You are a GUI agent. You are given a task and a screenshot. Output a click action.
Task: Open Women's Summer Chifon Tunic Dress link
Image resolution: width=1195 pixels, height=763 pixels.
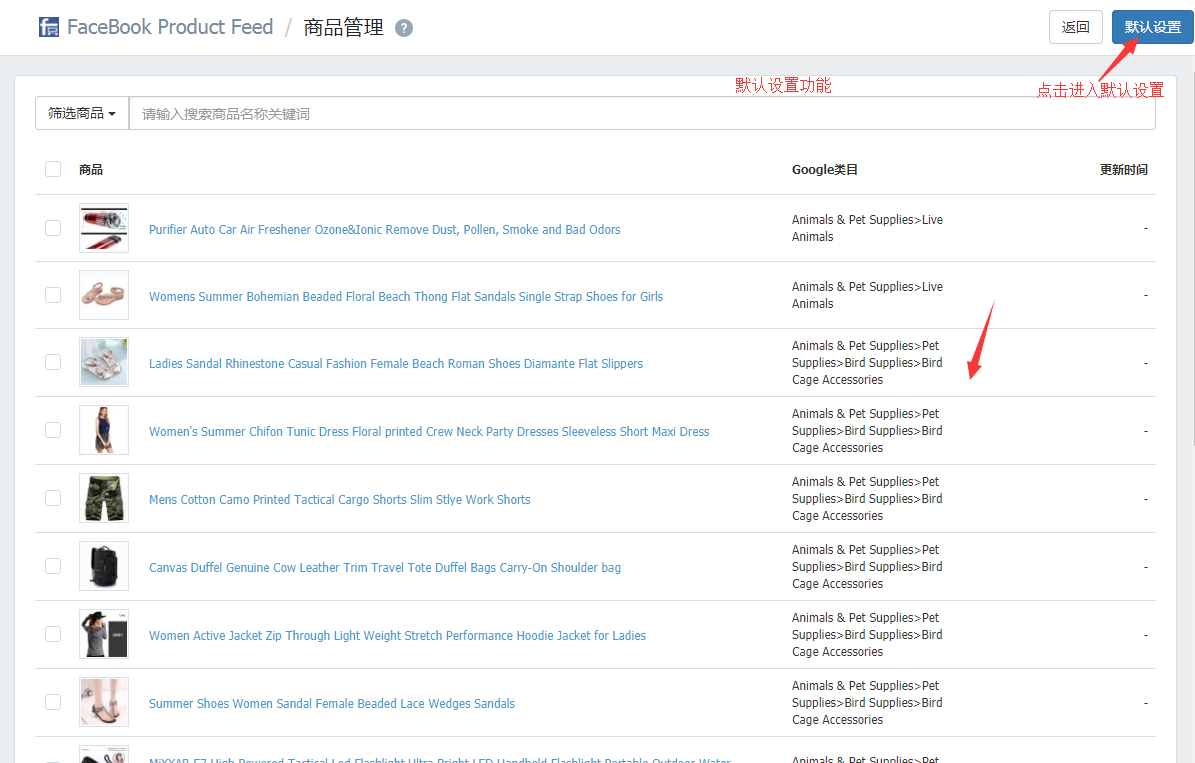coord(428,431)
